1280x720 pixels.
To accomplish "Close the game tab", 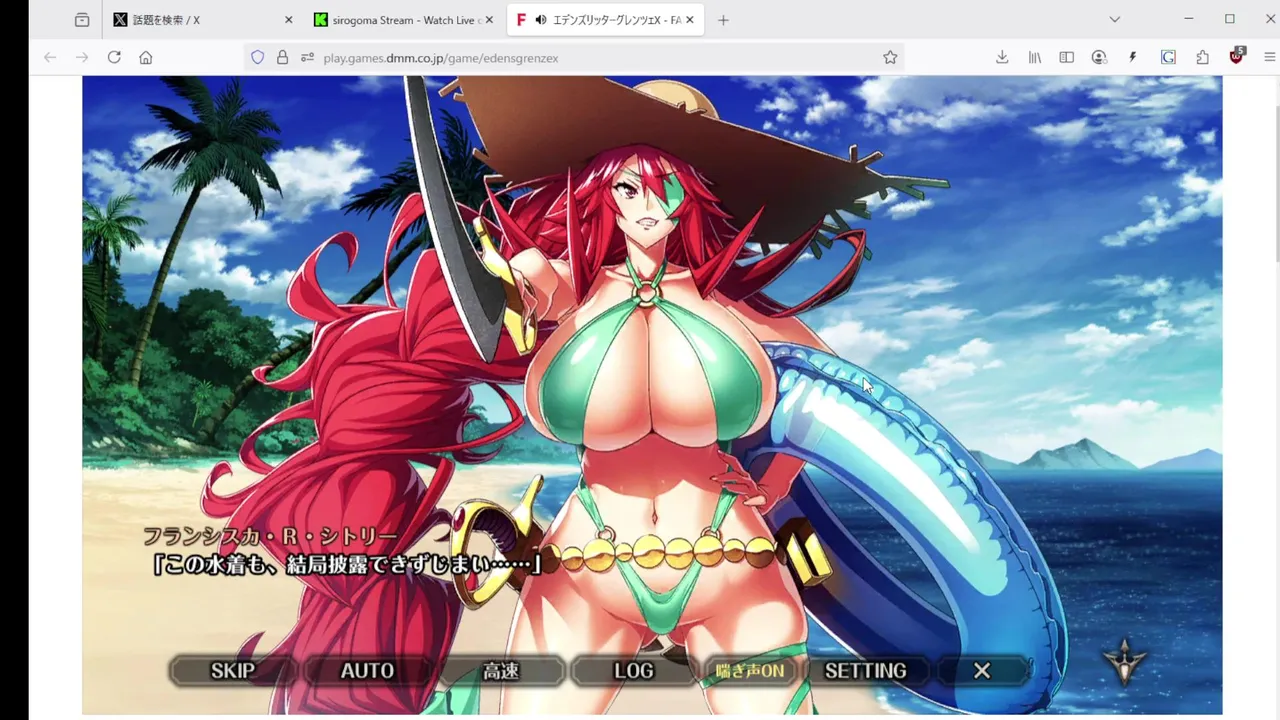I will [x=689, y=20].
